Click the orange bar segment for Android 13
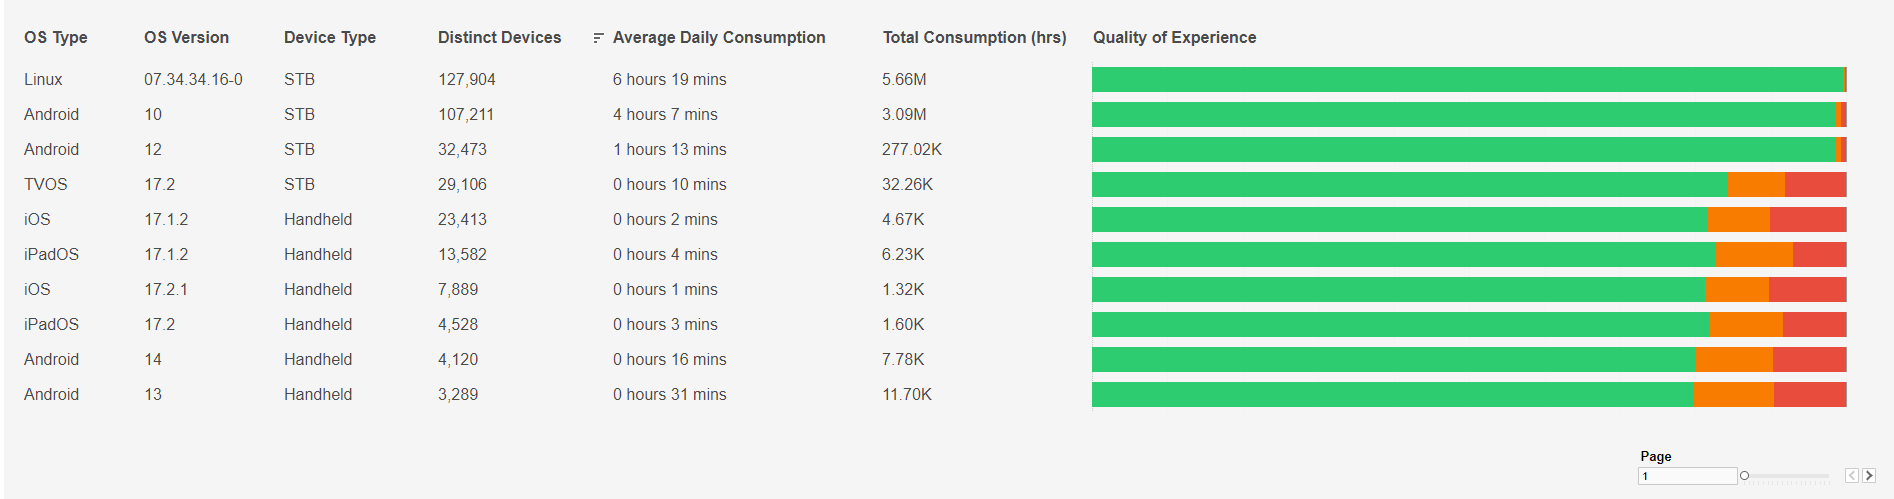Image resolution: width=1894 pixels, height=499 pixels. click(x=1733, y=395)
